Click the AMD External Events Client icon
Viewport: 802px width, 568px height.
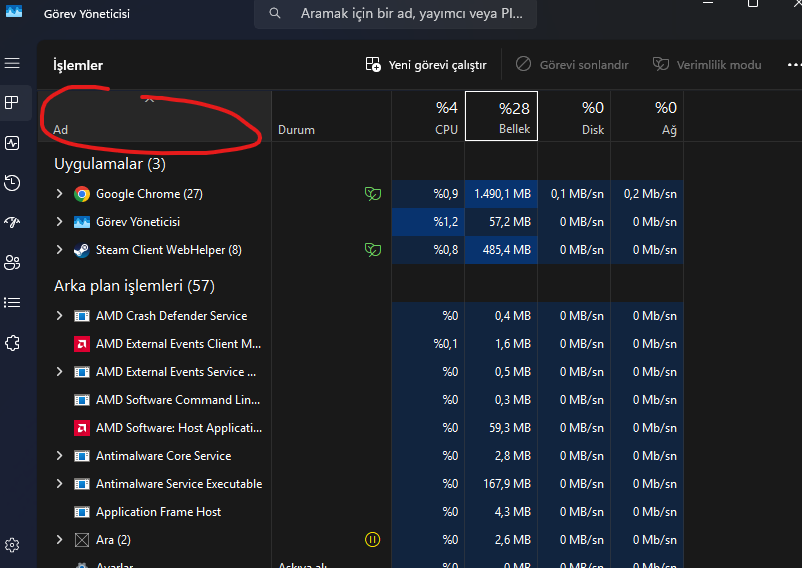click(82, 344)
